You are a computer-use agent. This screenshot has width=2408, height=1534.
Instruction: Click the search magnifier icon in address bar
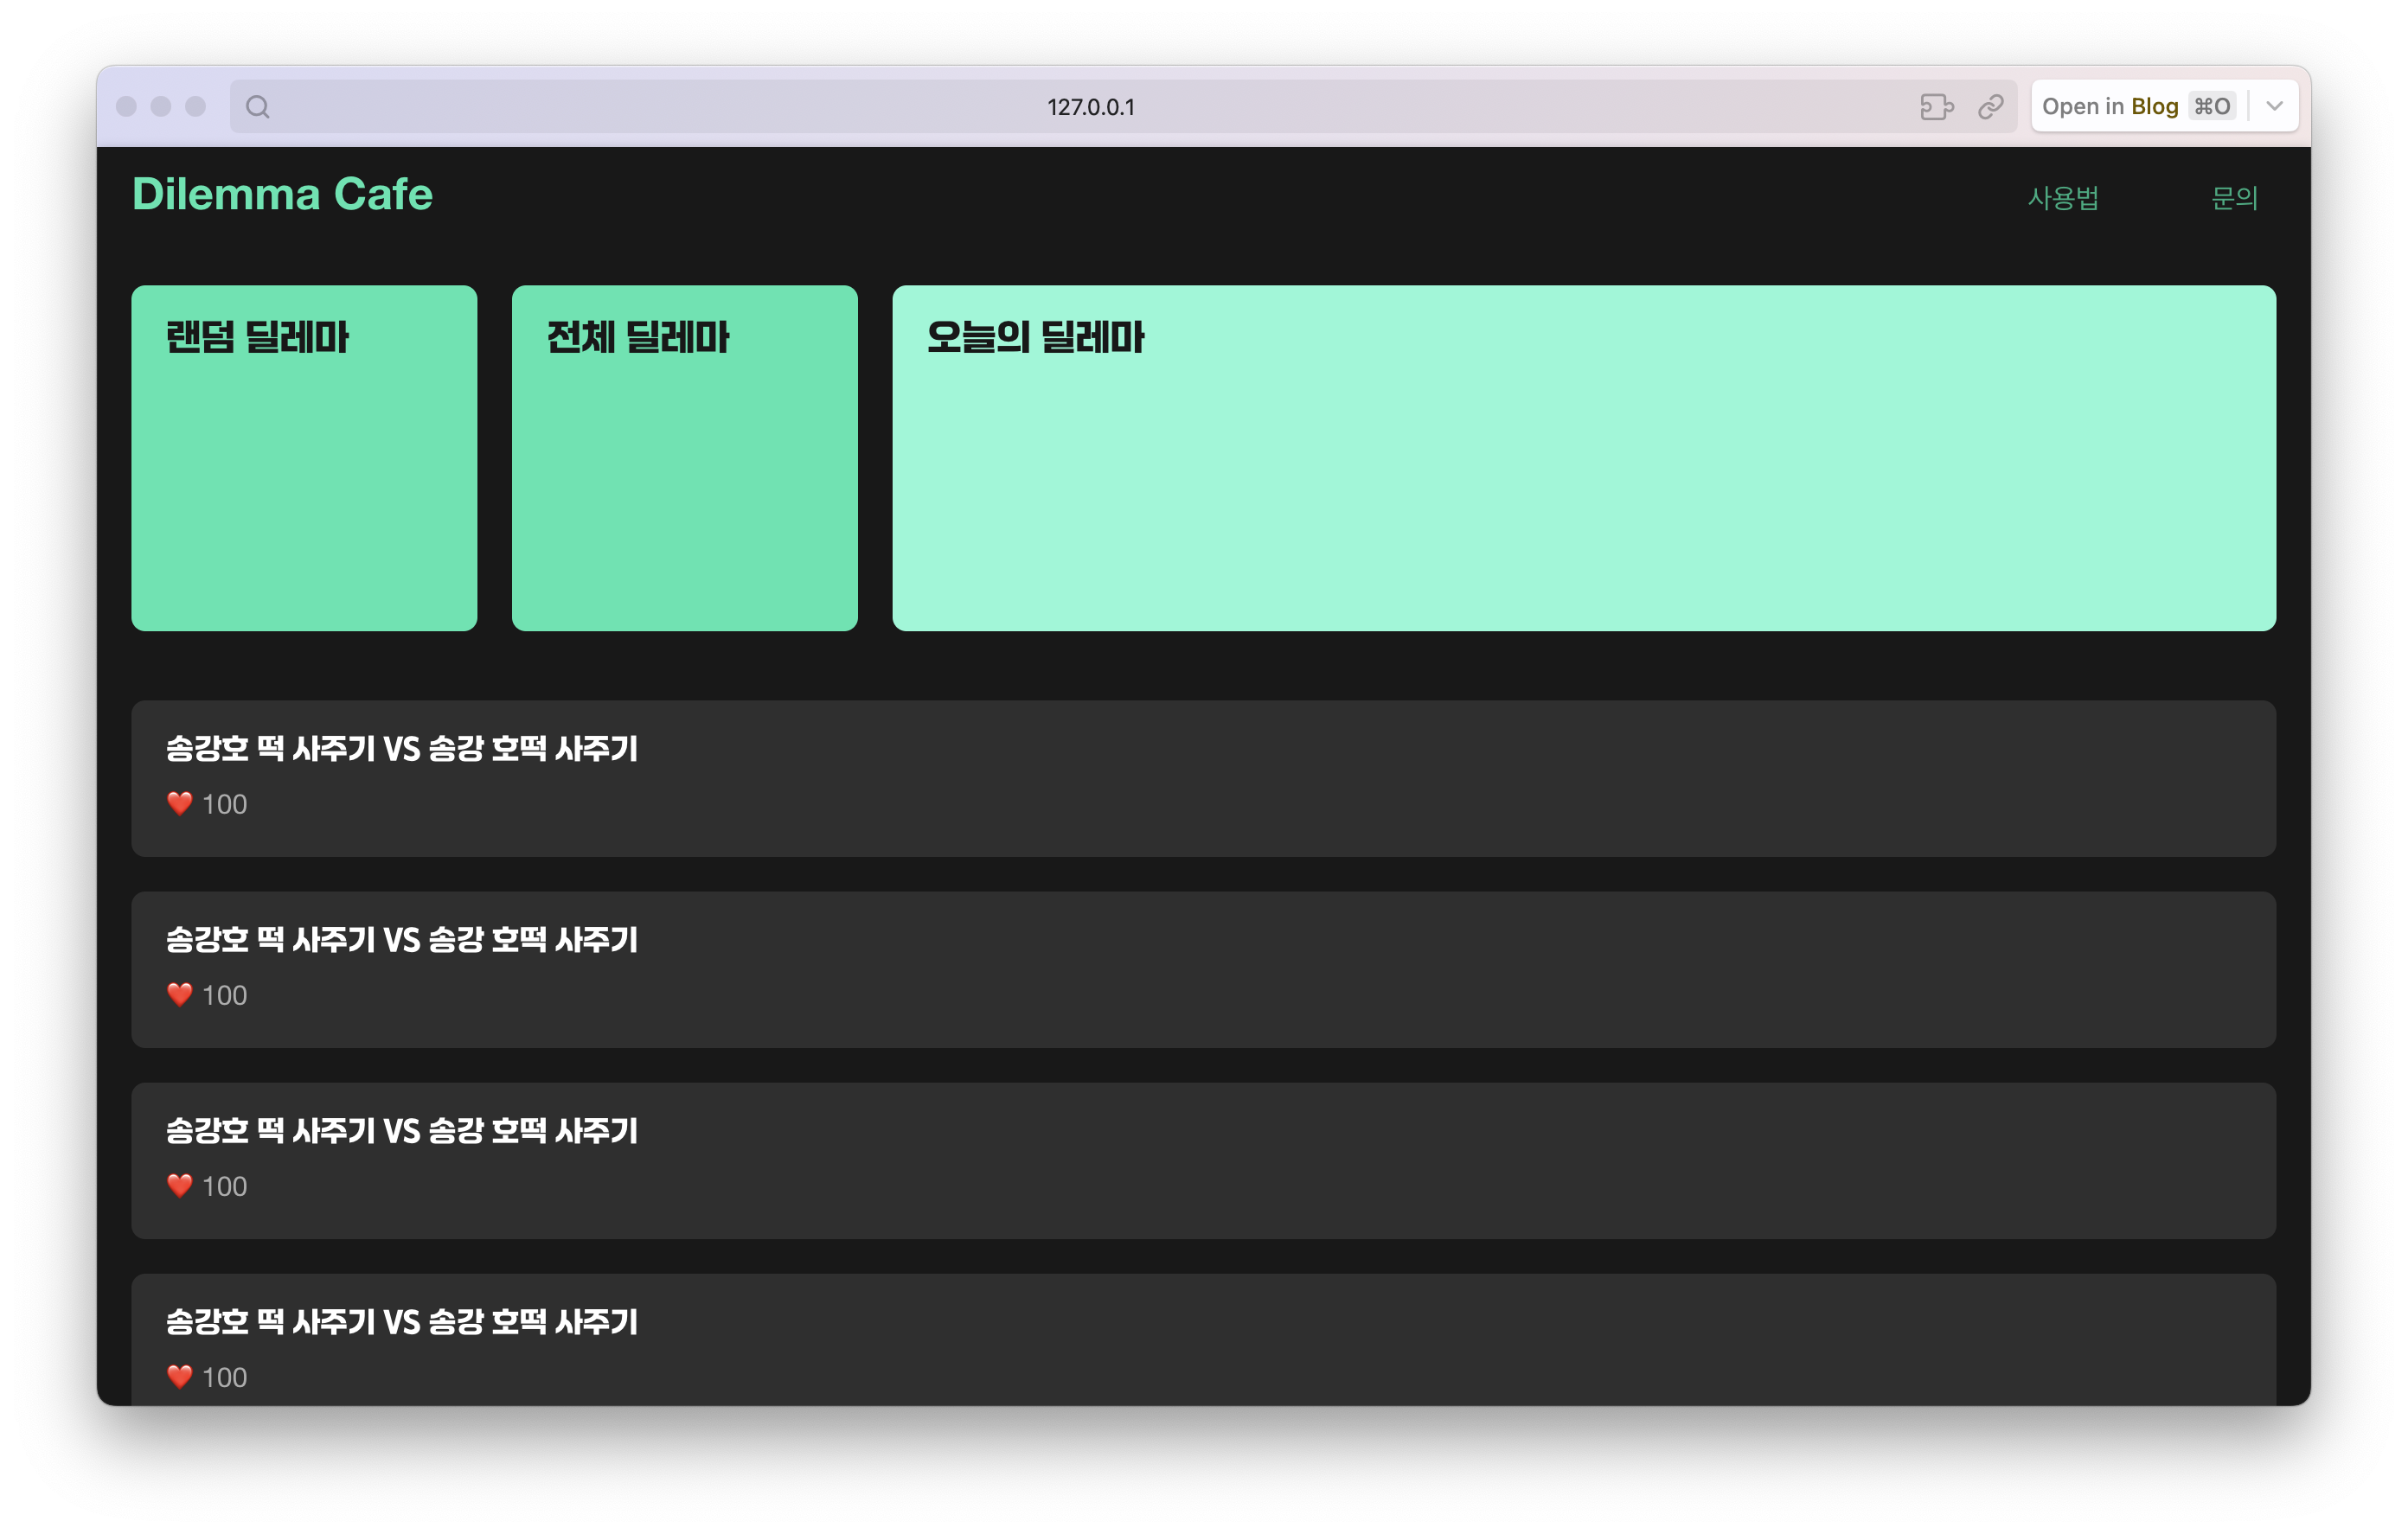[257, 107]
